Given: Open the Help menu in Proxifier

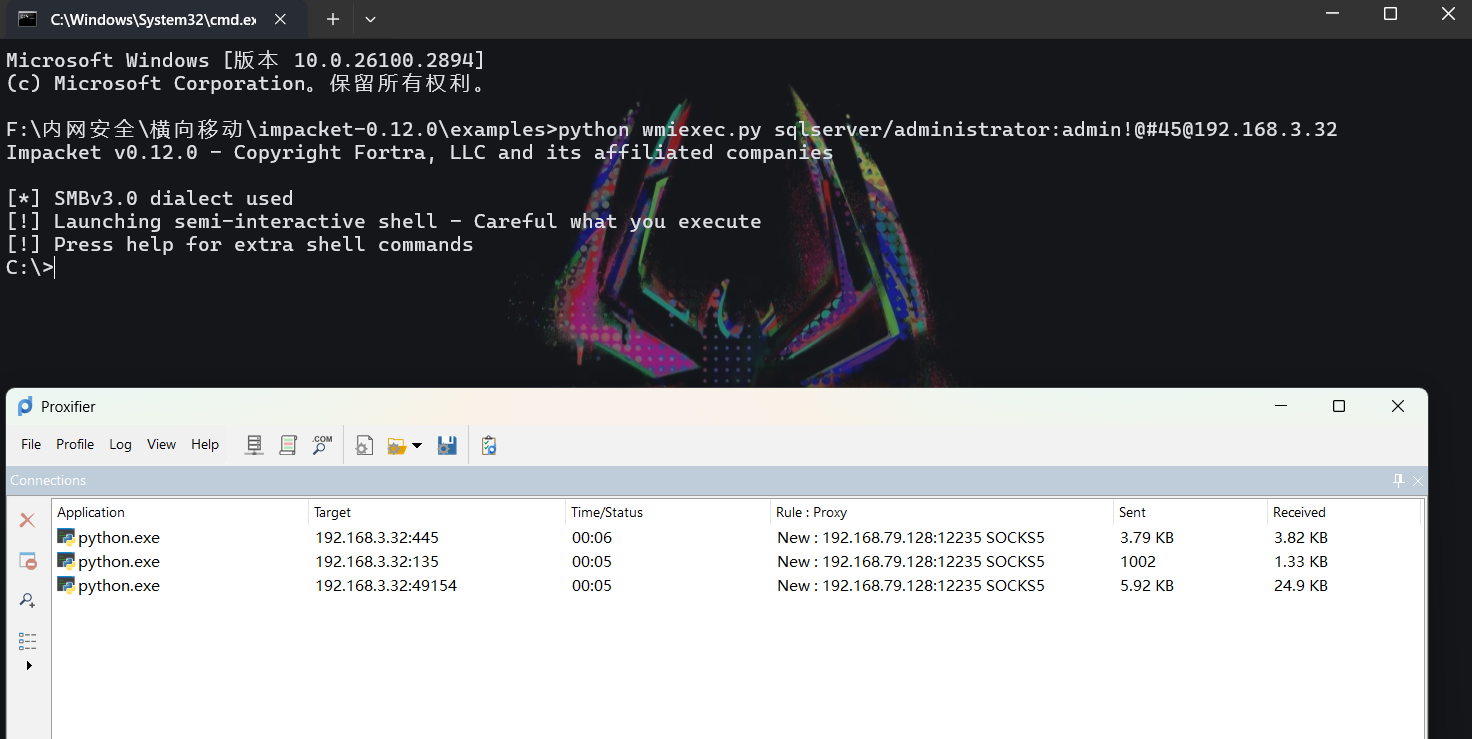Looking at the screenshot, I should point(205,444).
